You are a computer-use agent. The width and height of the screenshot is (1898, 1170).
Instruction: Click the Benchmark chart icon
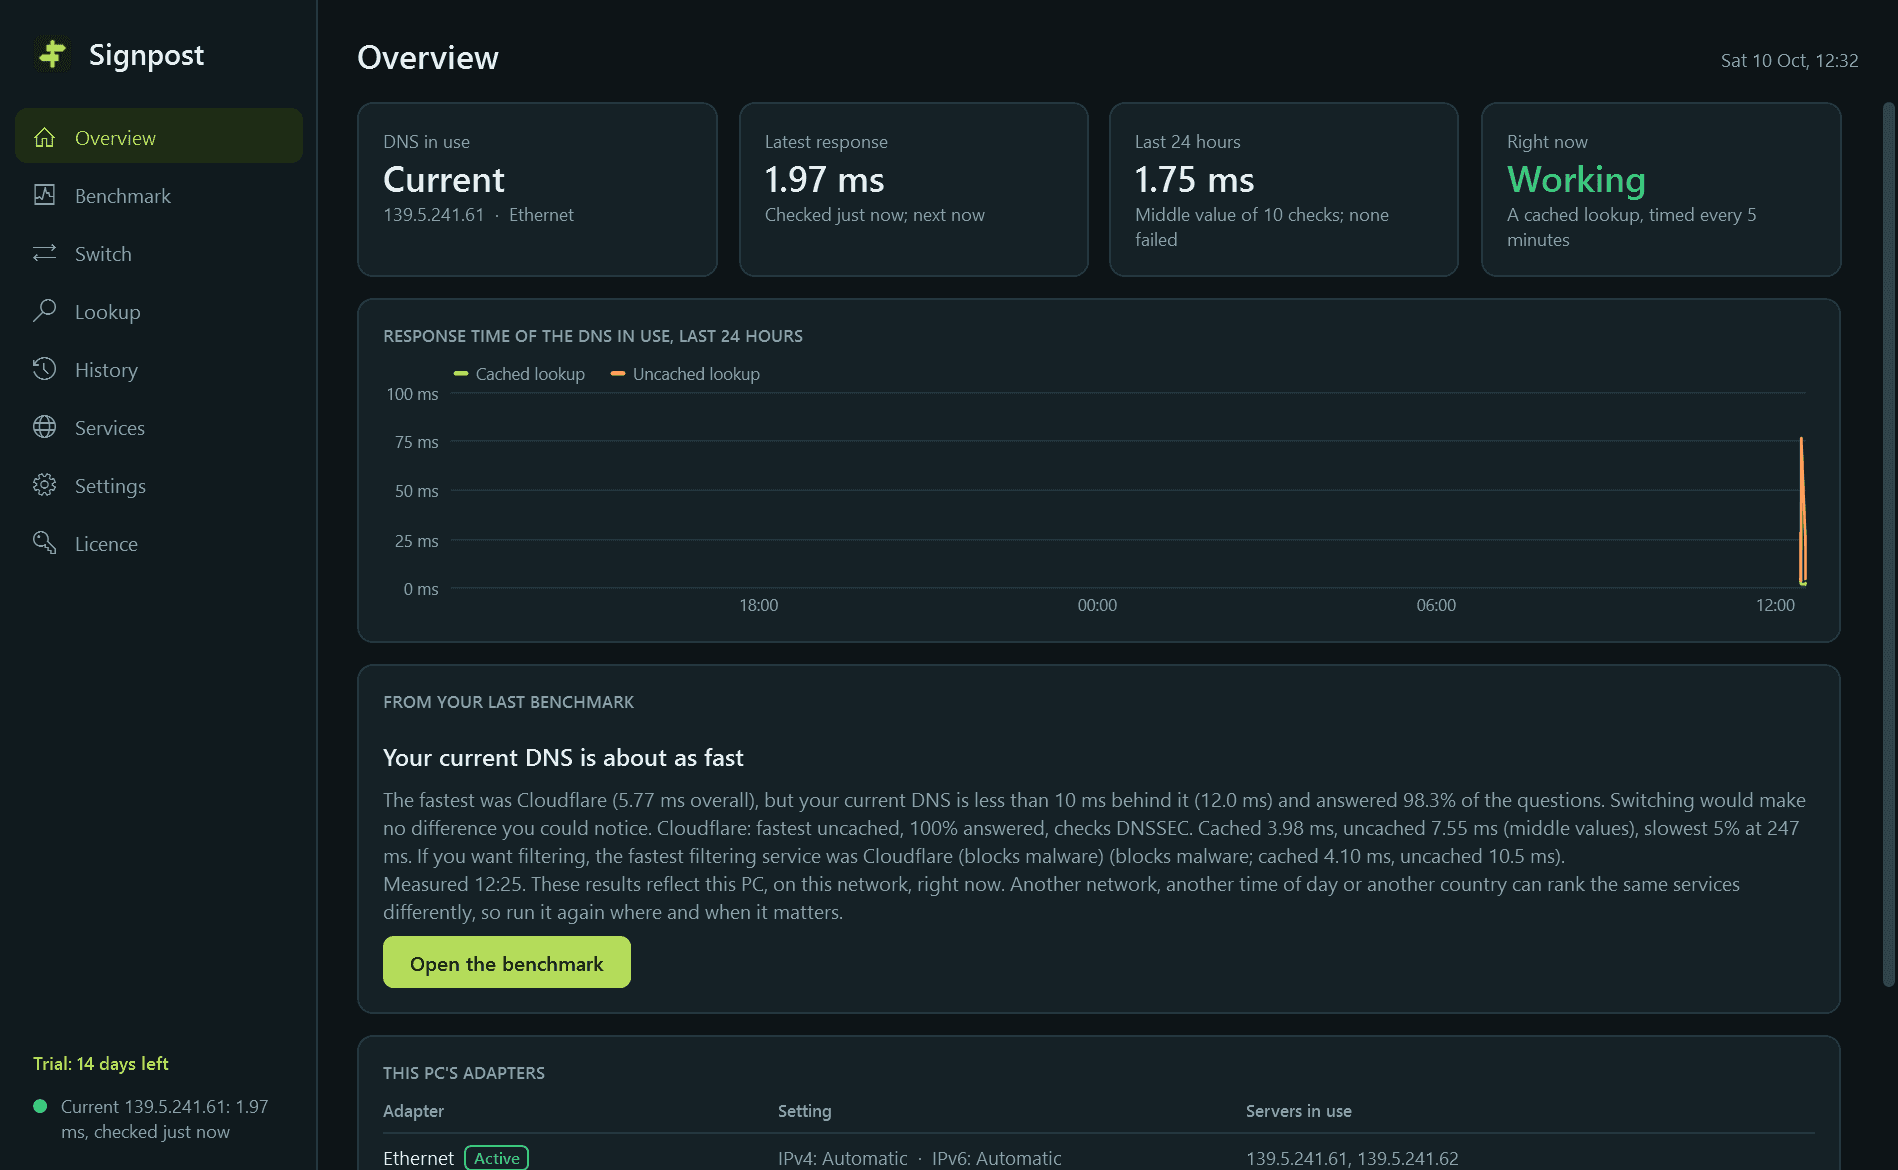click(x=44, y=195)
